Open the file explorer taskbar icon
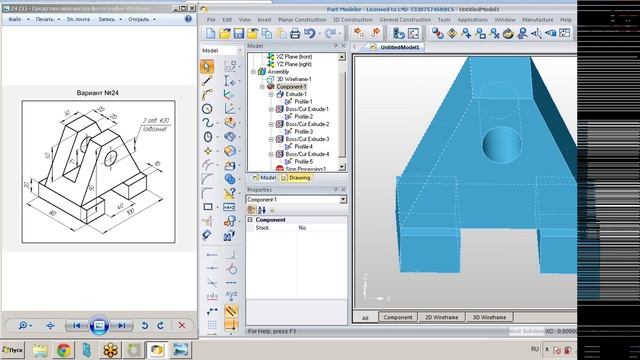 [x=40, y=350]
